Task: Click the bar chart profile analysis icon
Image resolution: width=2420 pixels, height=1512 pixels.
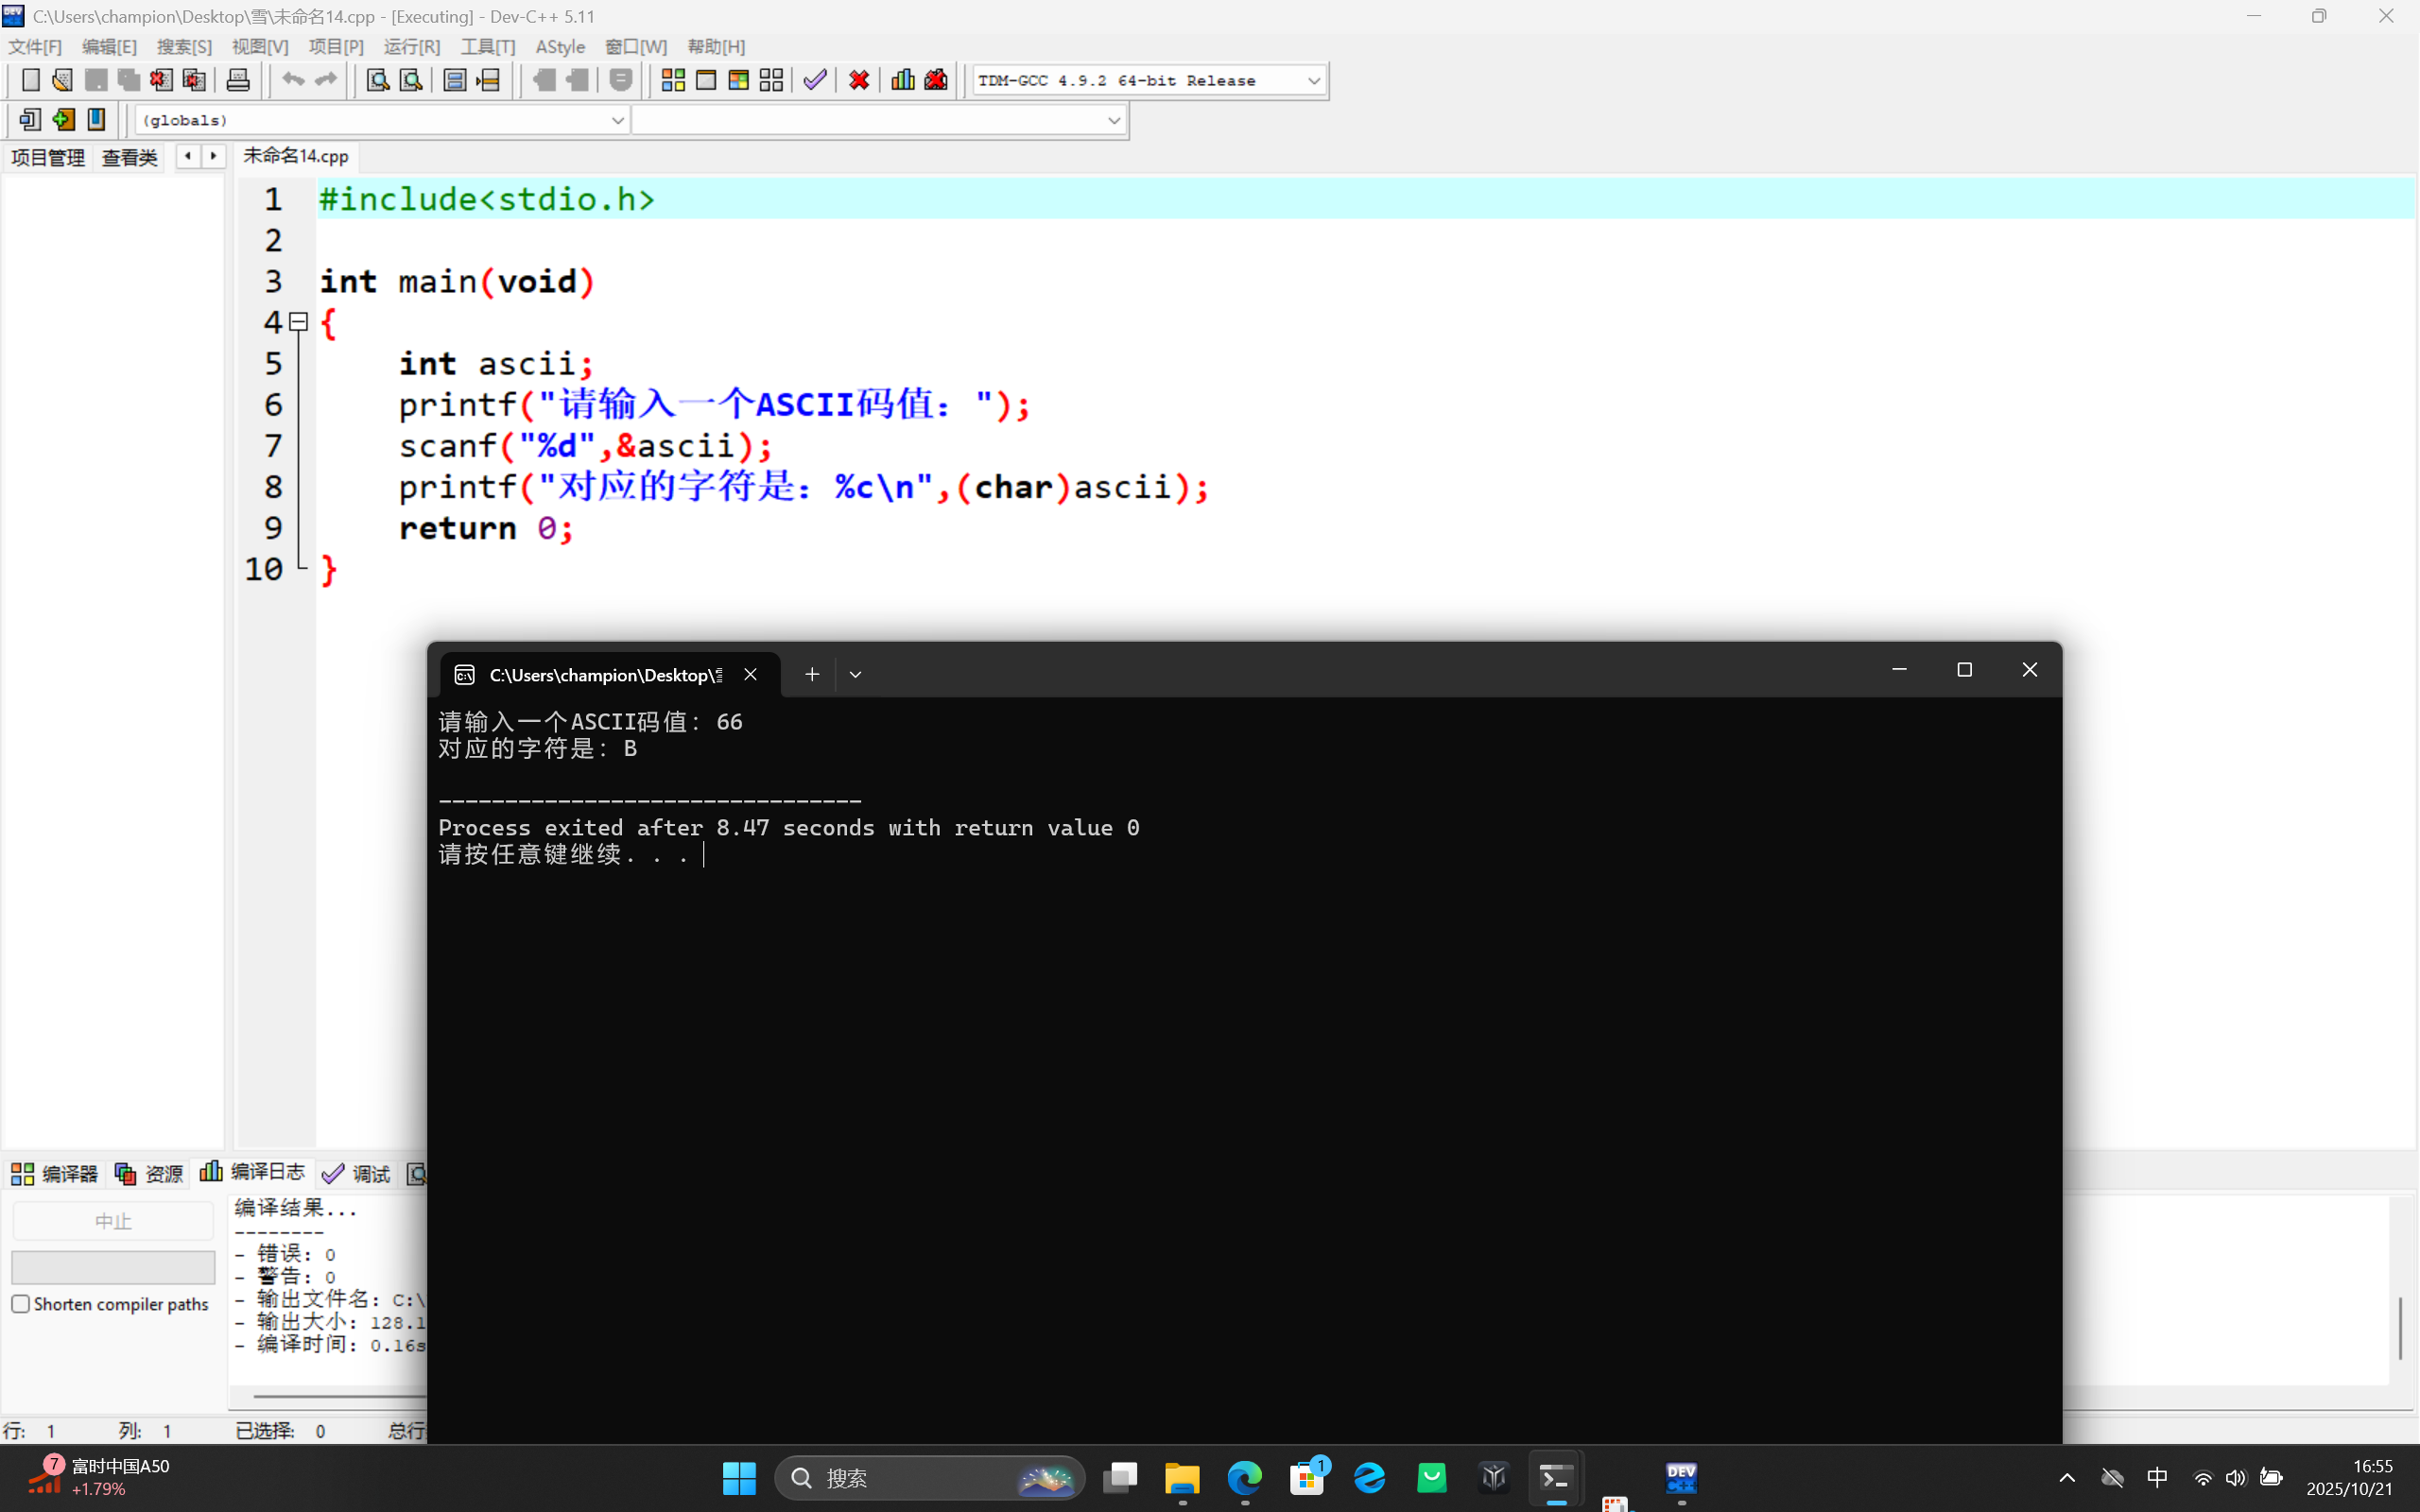Action: [902, 80]
